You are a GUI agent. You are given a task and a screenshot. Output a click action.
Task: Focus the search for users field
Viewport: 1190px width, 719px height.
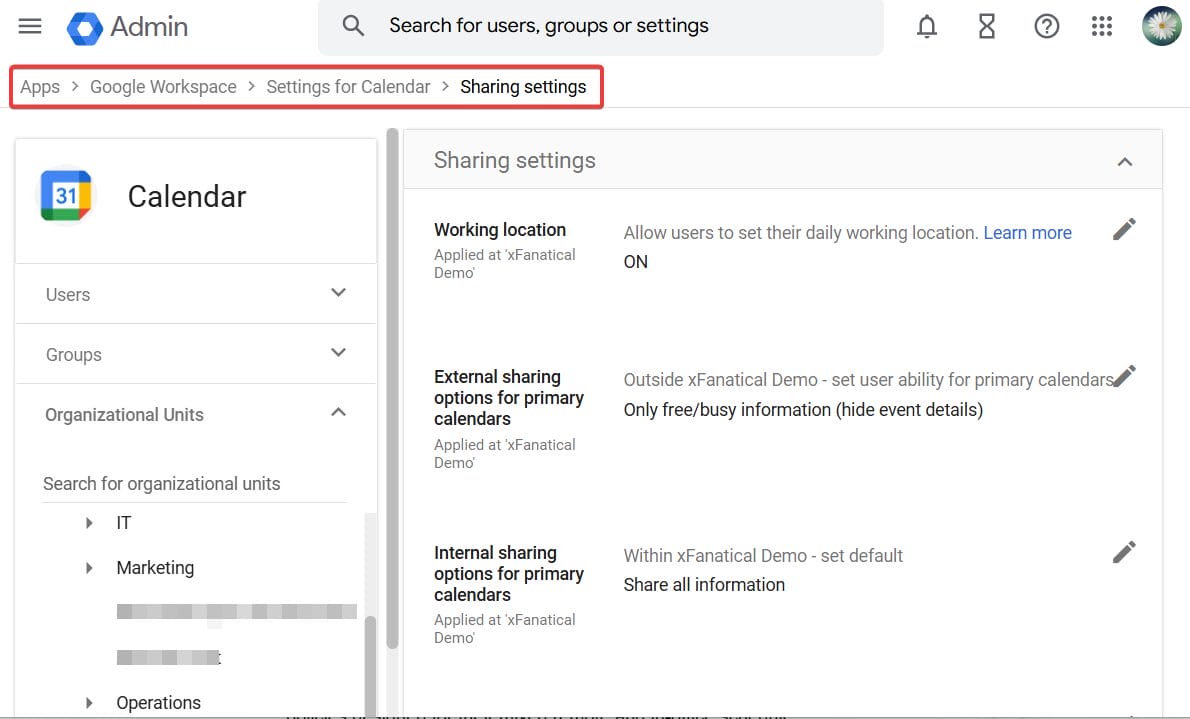pos(600,27)
